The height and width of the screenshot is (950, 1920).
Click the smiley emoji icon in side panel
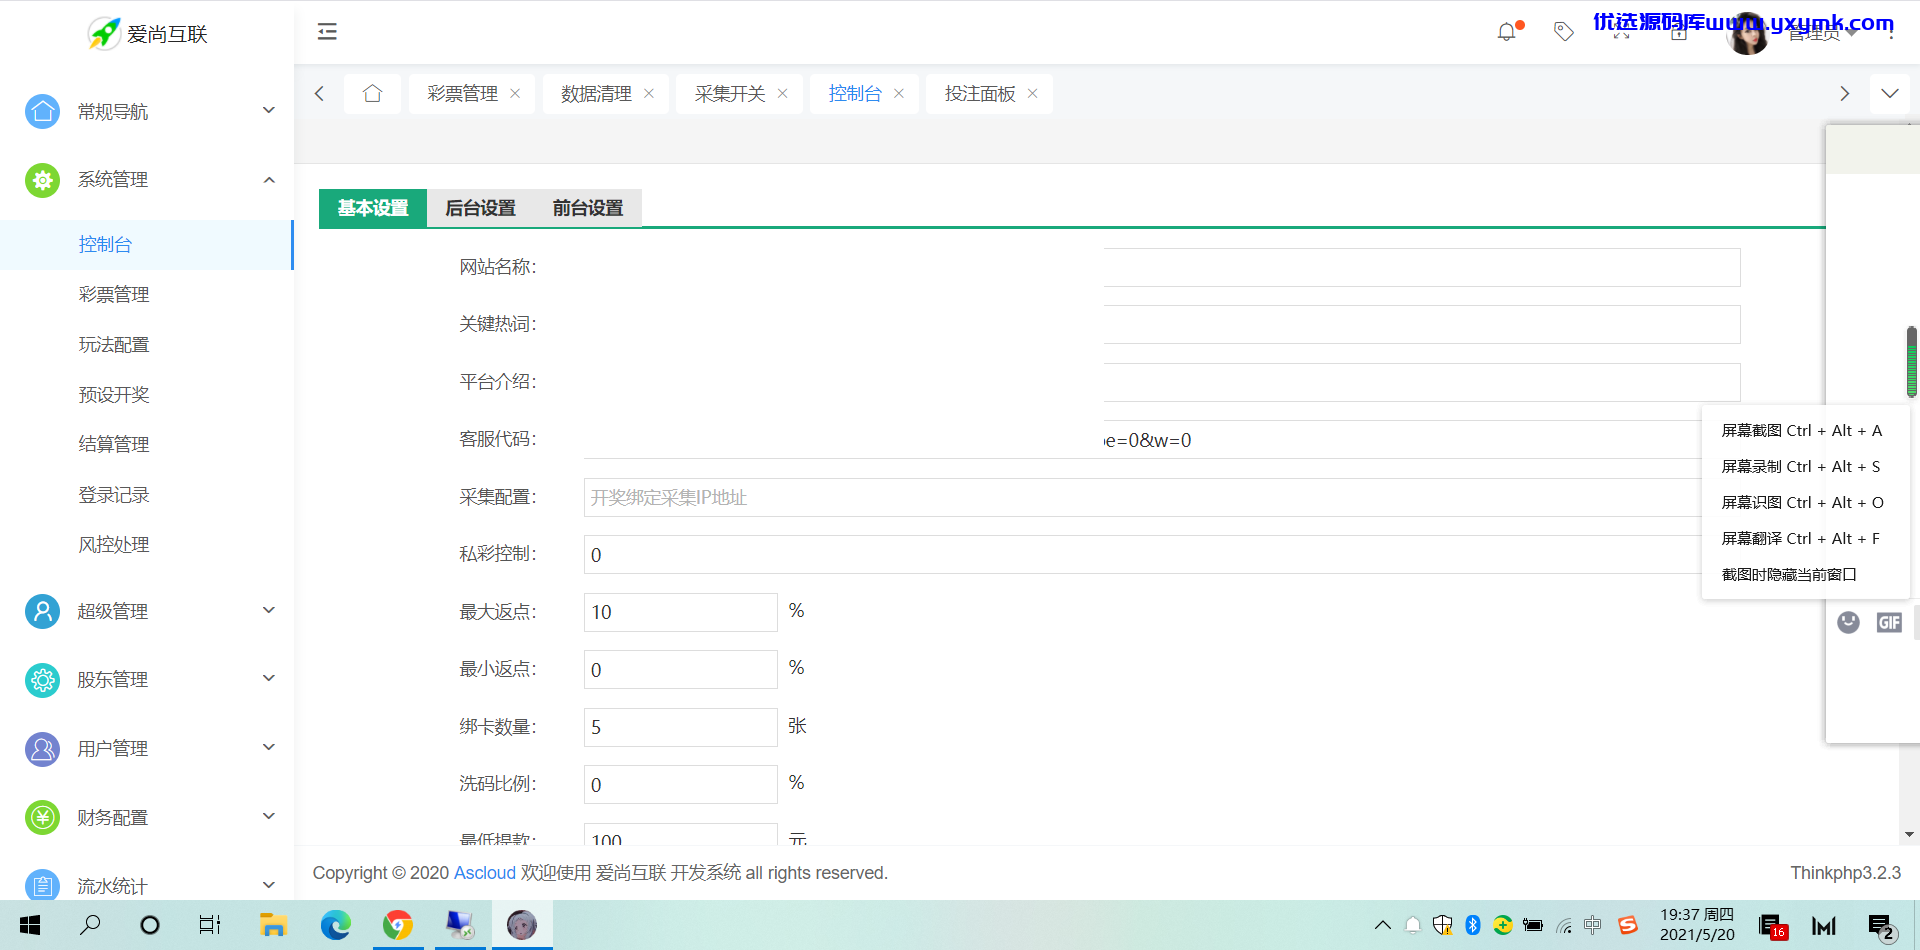click(x=1848, y=622)
